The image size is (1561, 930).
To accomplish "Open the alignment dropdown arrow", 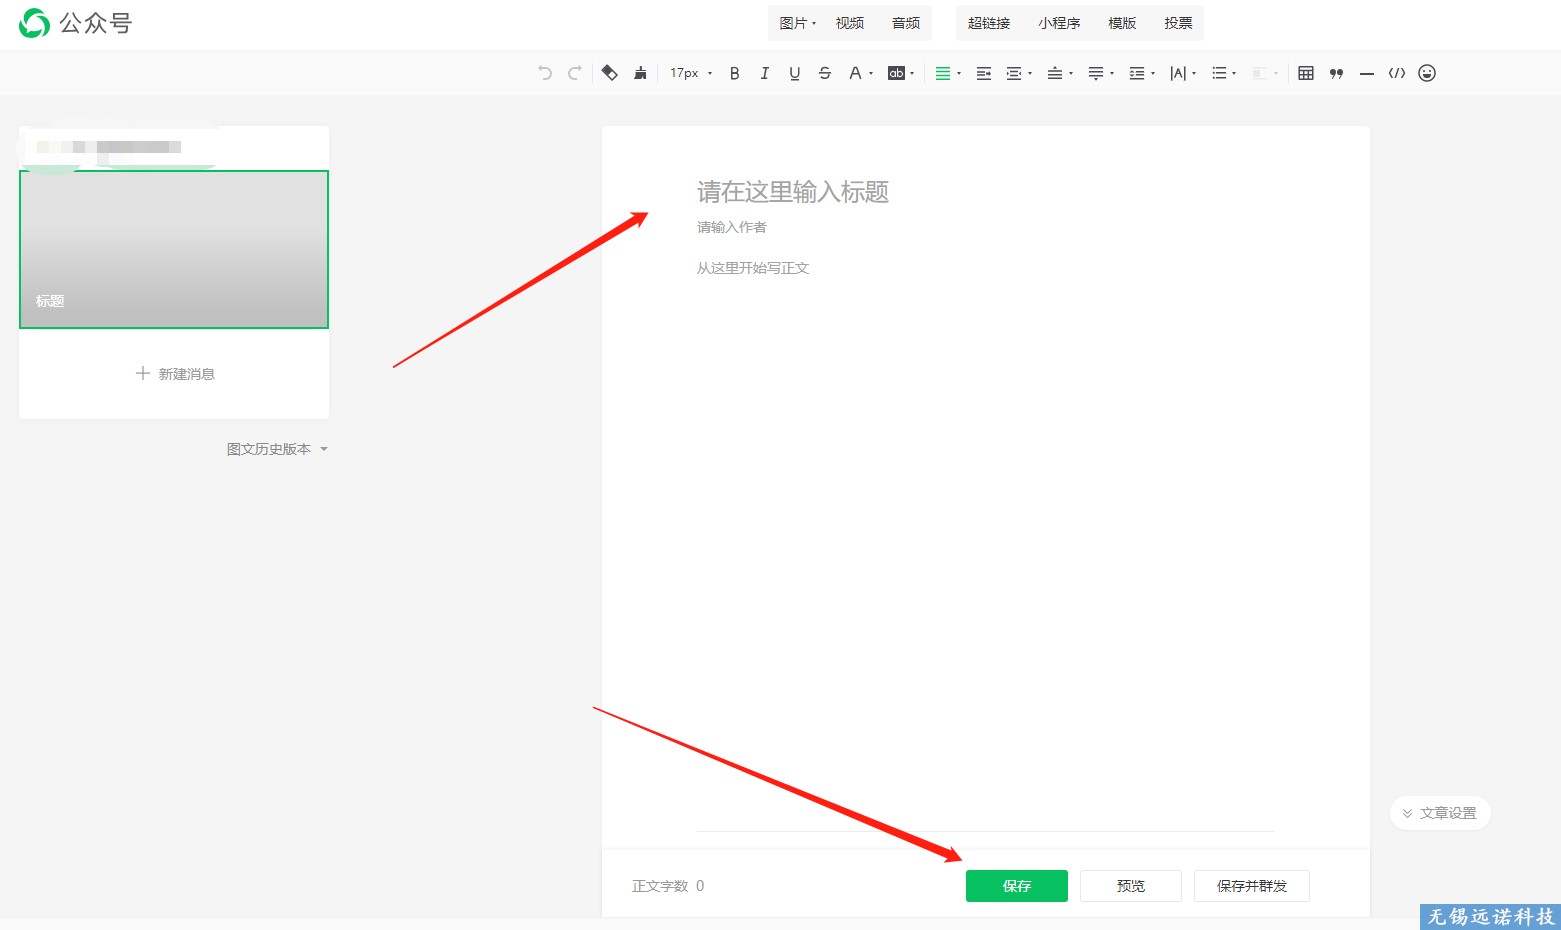I will point(959,73).
